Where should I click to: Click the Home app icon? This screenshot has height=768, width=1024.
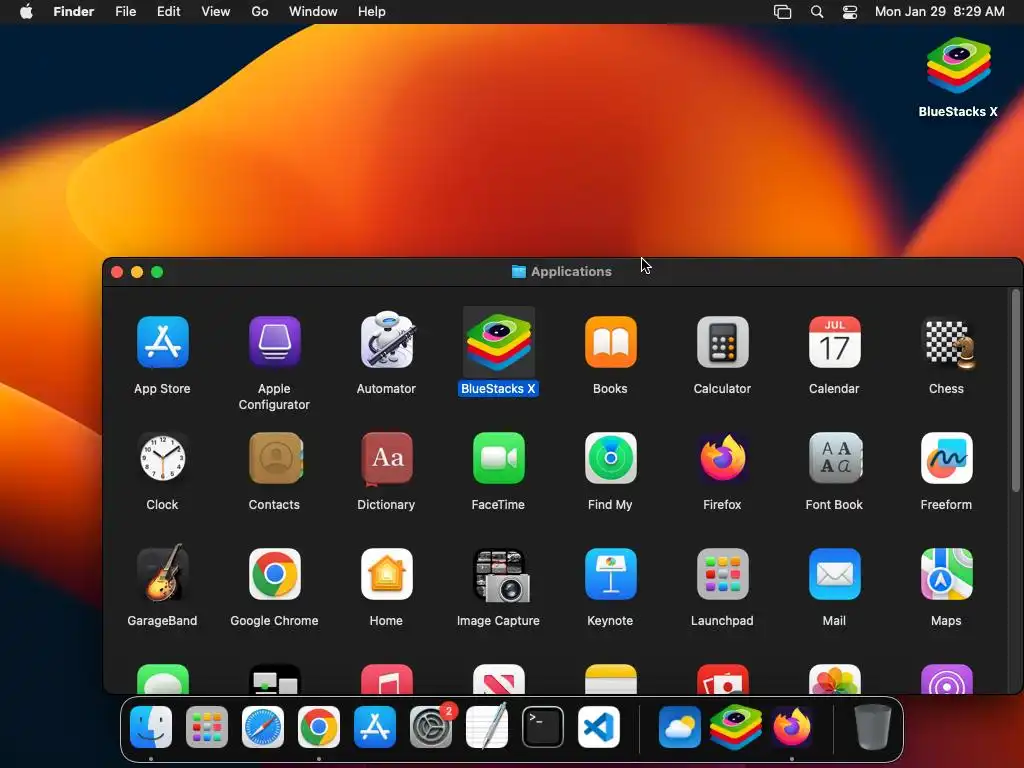point(387,574)
